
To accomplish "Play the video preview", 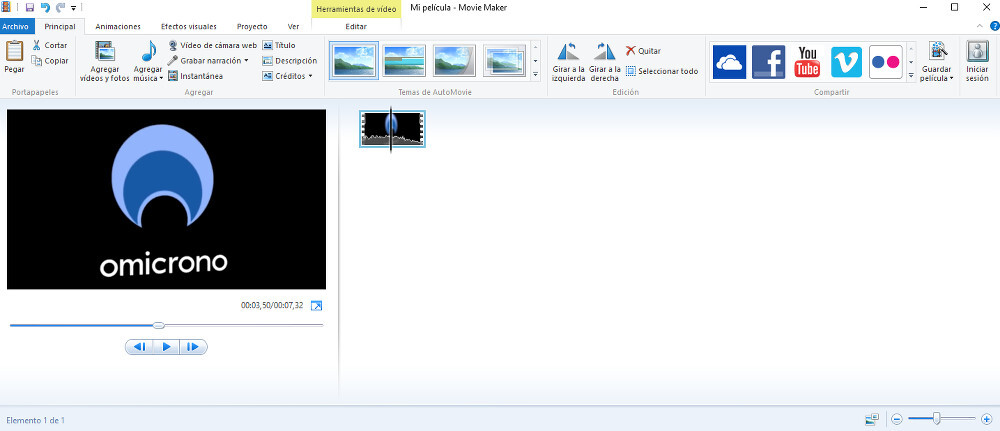I will (x=166, y=347).
